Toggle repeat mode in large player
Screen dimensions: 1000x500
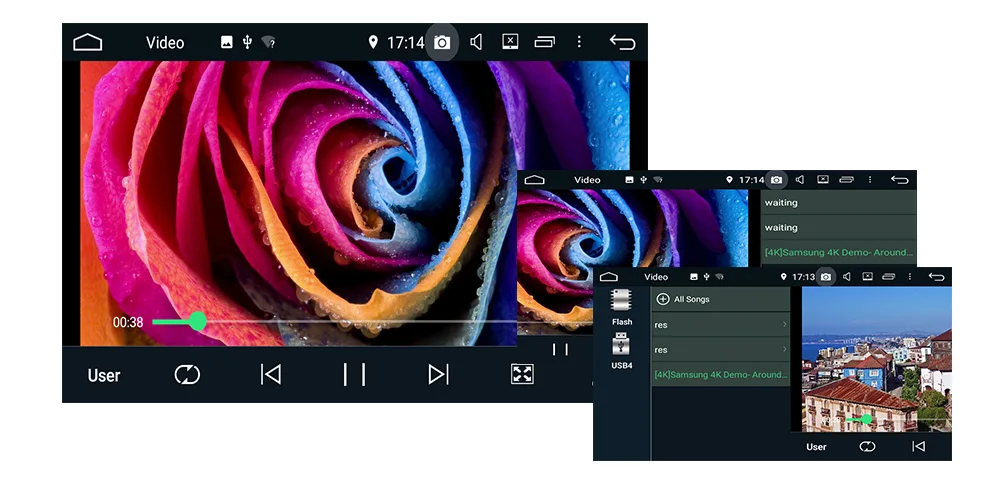(187, 374)
